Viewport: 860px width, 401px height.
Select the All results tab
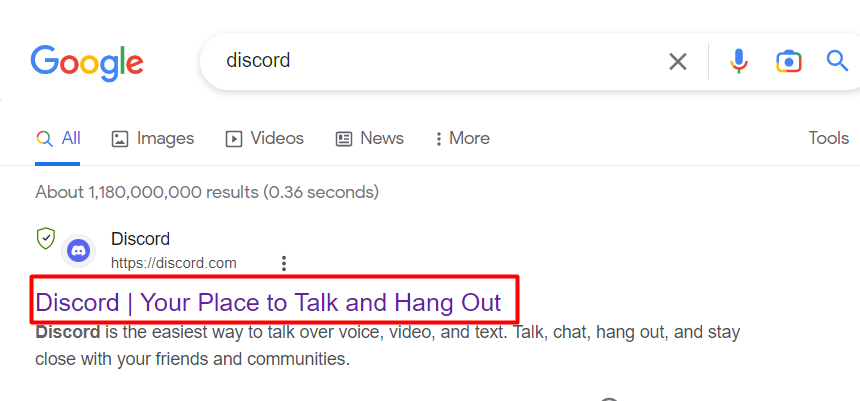[x=58, y=138]
